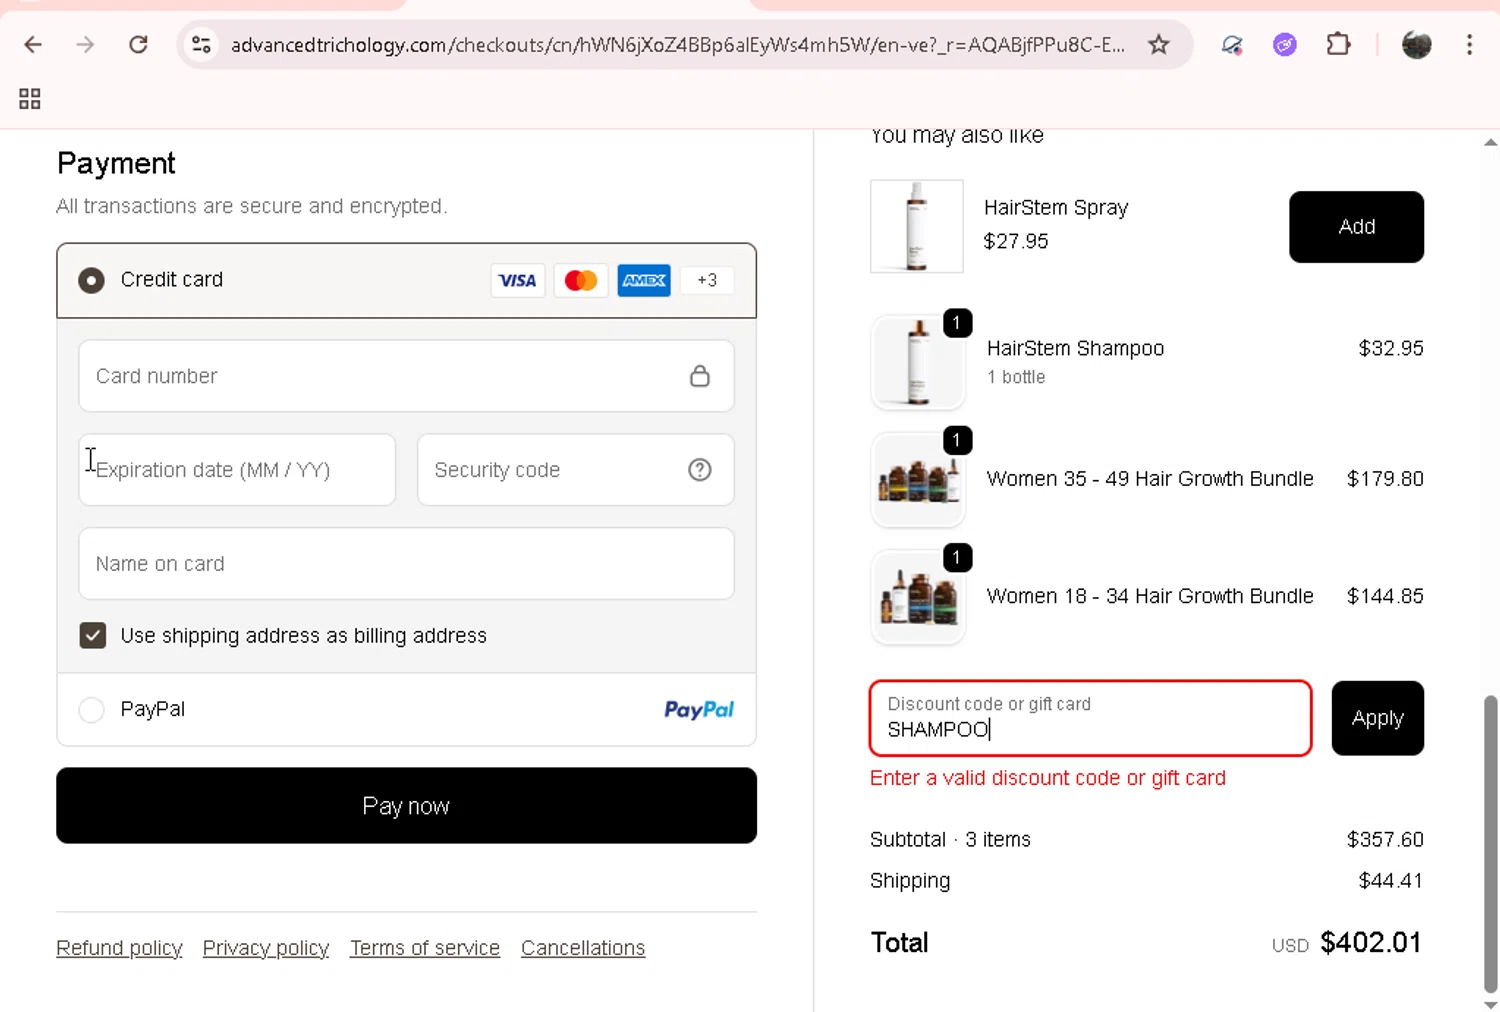The height and width of the screenshot is (1012, 1500).
Task: Click the Women 35 - 49 Bundle thumbnail
Action: tap(918, 479)
